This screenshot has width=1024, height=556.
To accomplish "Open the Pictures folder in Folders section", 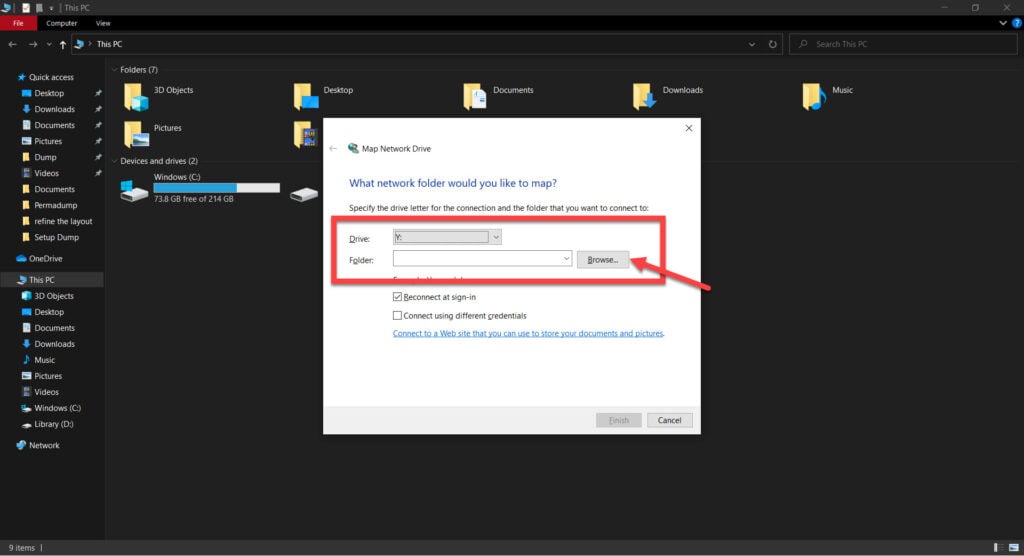I will 136,135.
